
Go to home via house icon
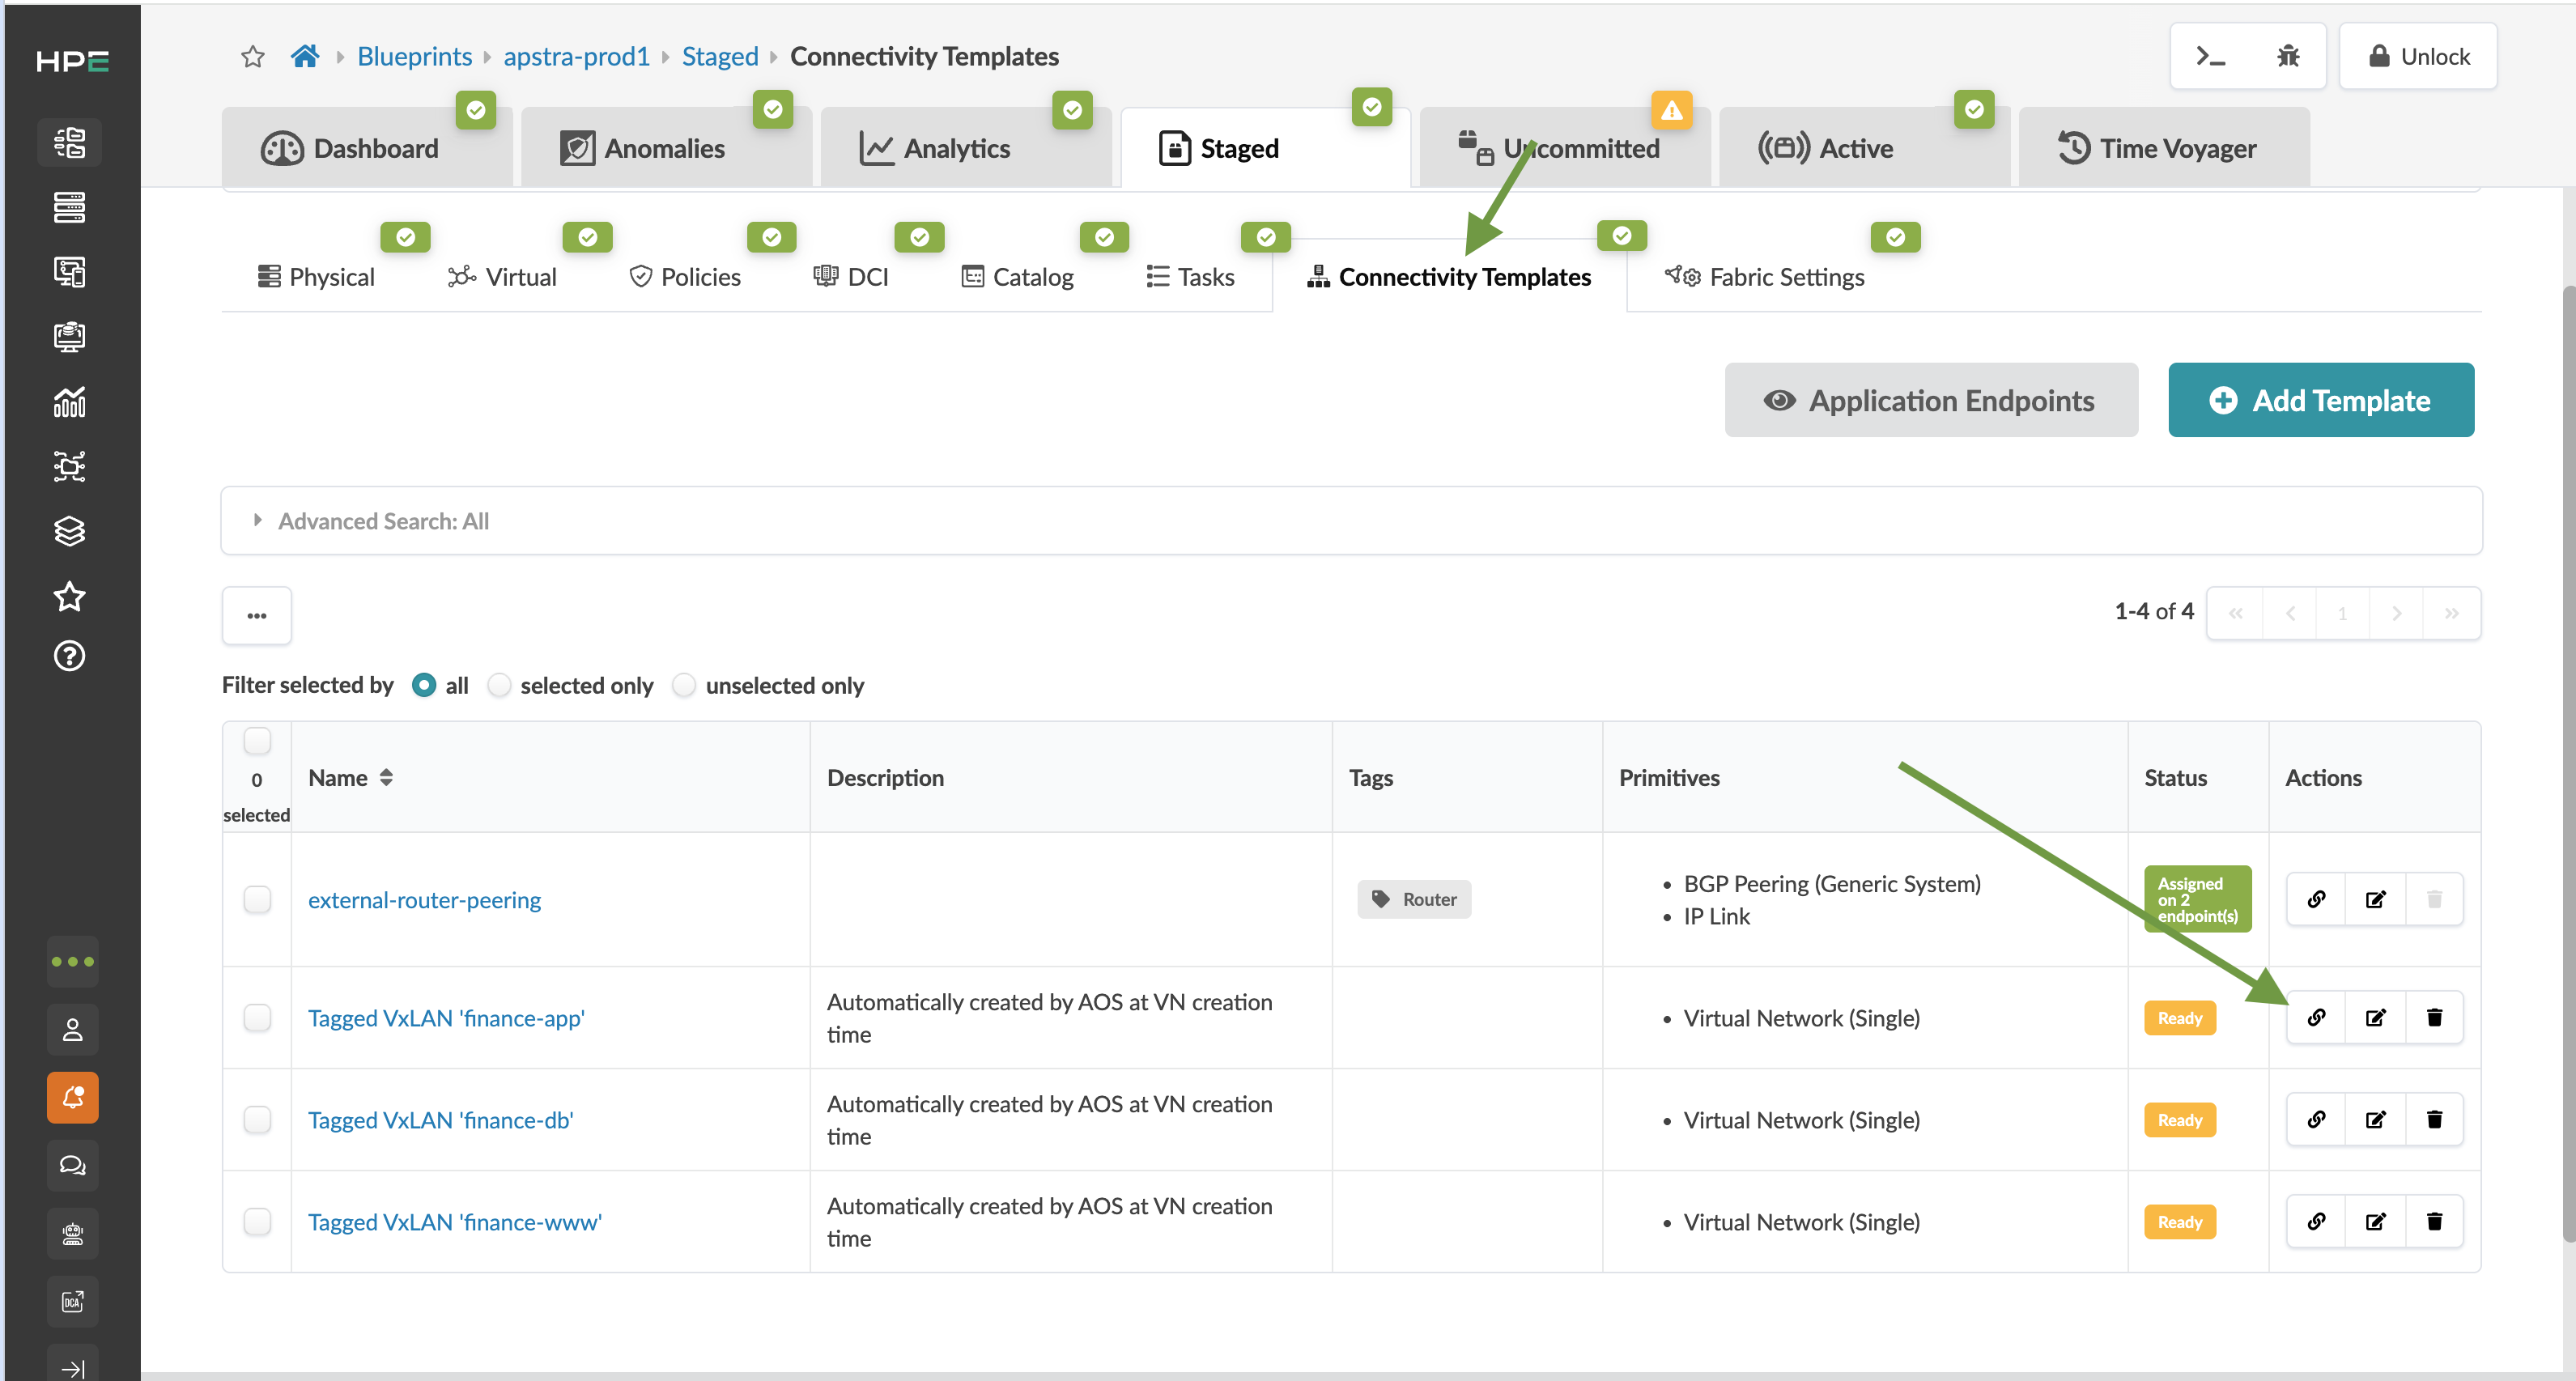coord(305,56)
